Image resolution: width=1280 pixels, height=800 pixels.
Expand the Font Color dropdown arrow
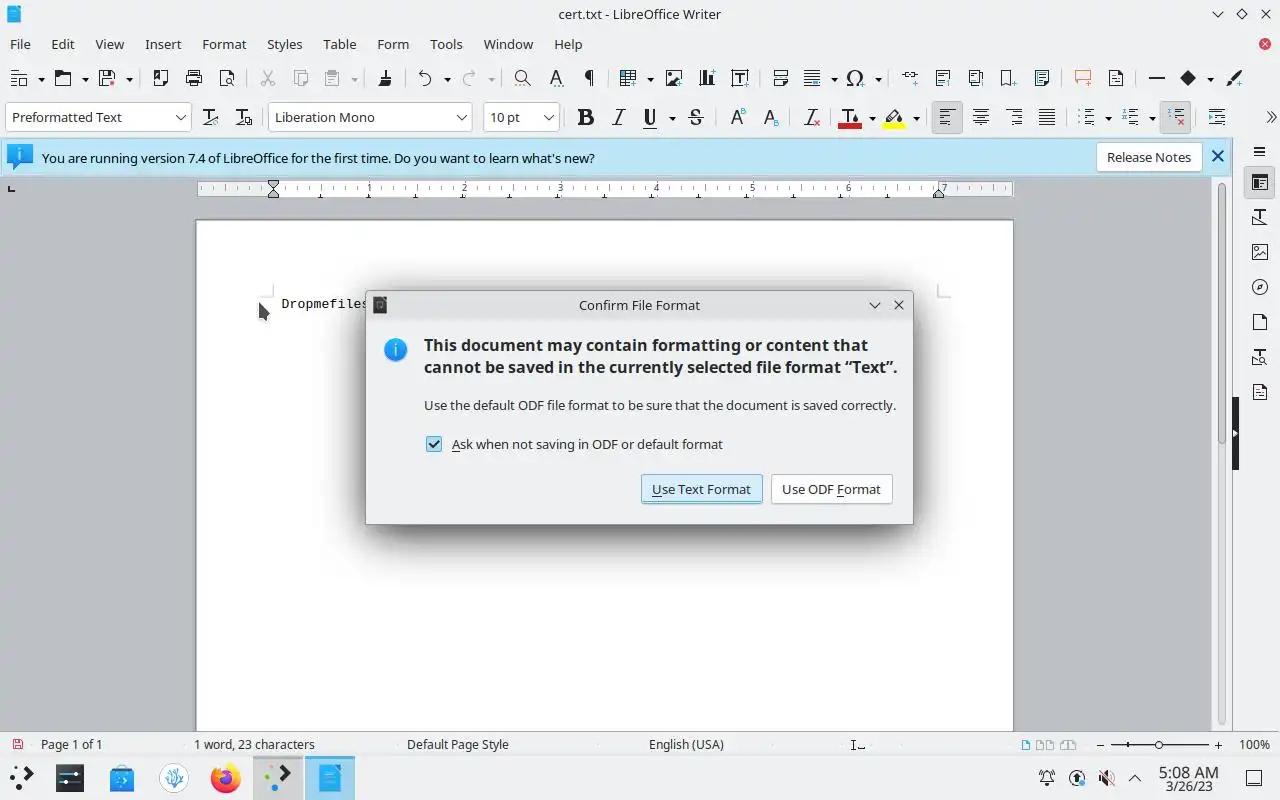point(872,117)
